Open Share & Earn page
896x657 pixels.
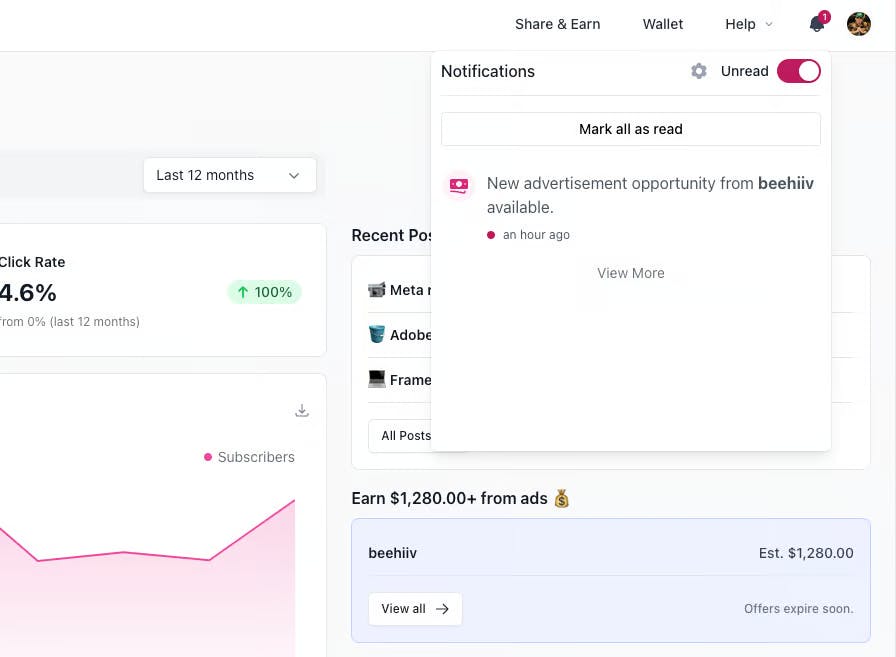pos(557,24)
